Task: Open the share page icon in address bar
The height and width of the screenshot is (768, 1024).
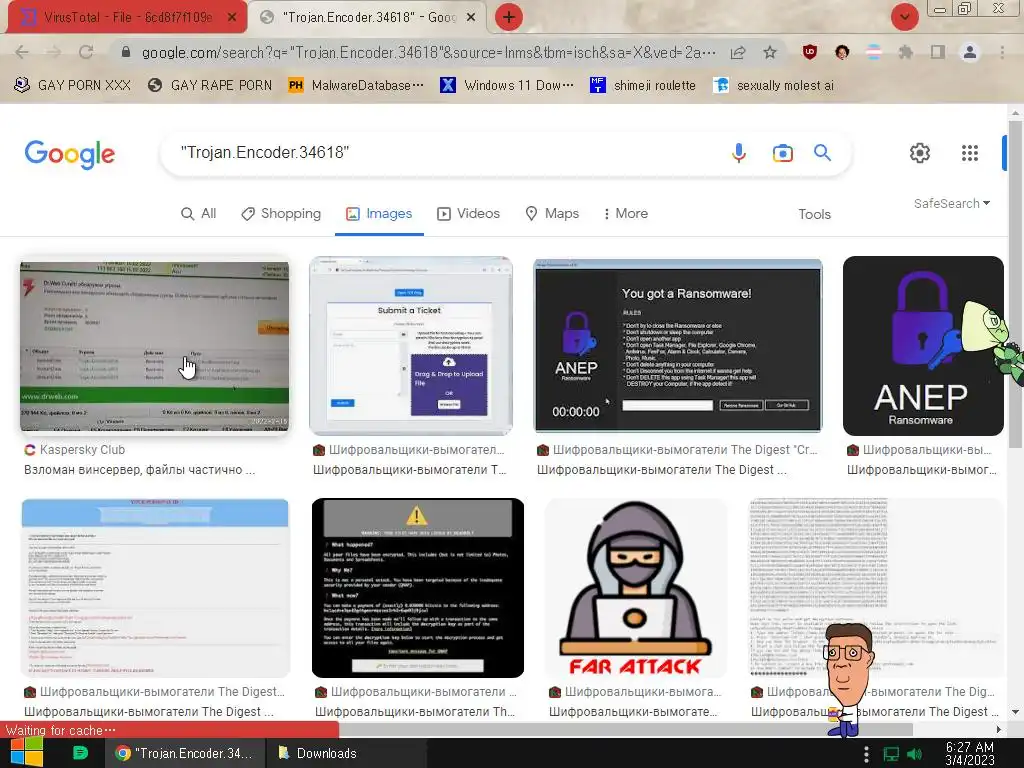Action: click(738, 52)
